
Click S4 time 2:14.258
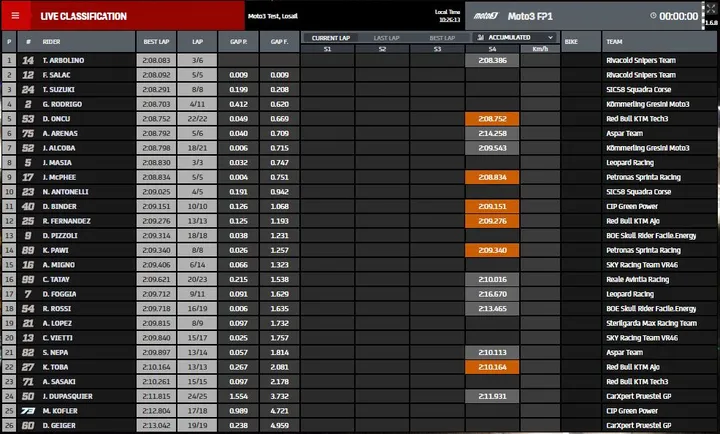point(492,134)
